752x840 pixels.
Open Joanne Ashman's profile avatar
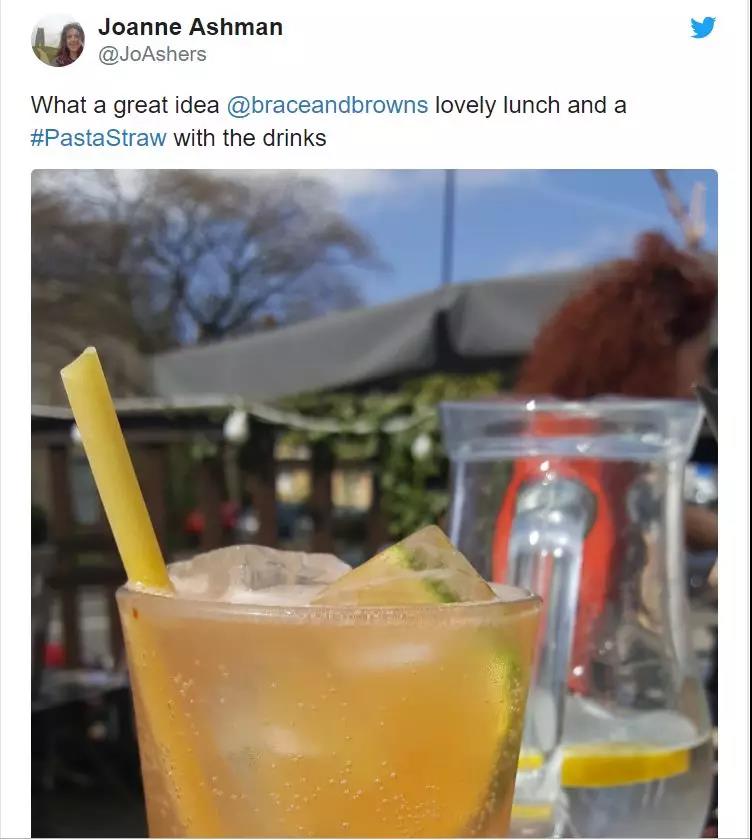[x=58, y=41]
